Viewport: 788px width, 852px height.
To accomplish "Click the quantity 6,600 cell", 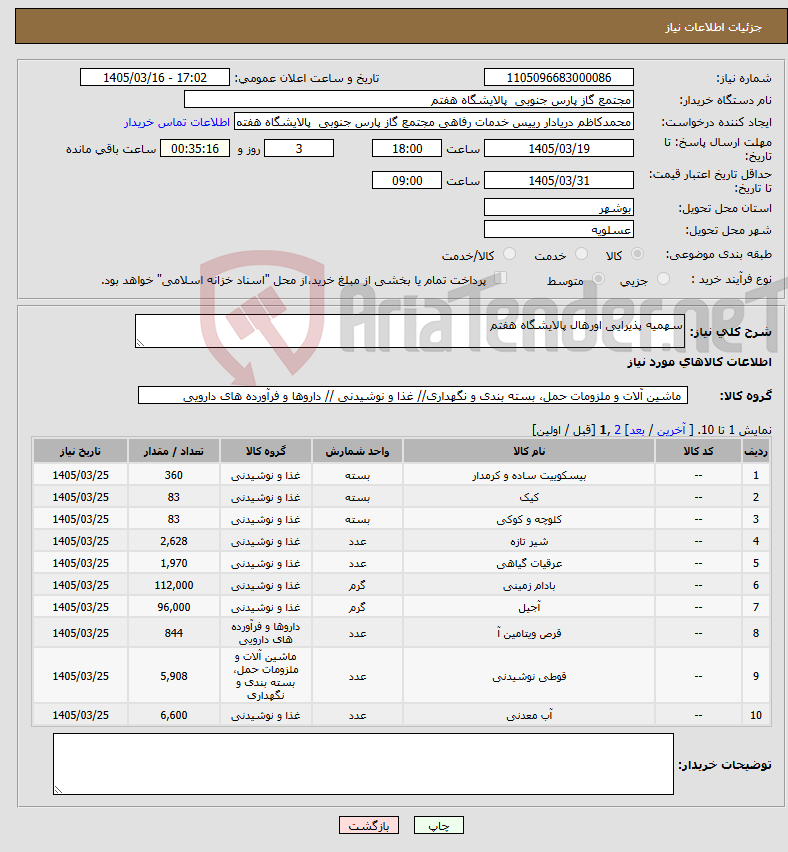I will tap(173, 716).
